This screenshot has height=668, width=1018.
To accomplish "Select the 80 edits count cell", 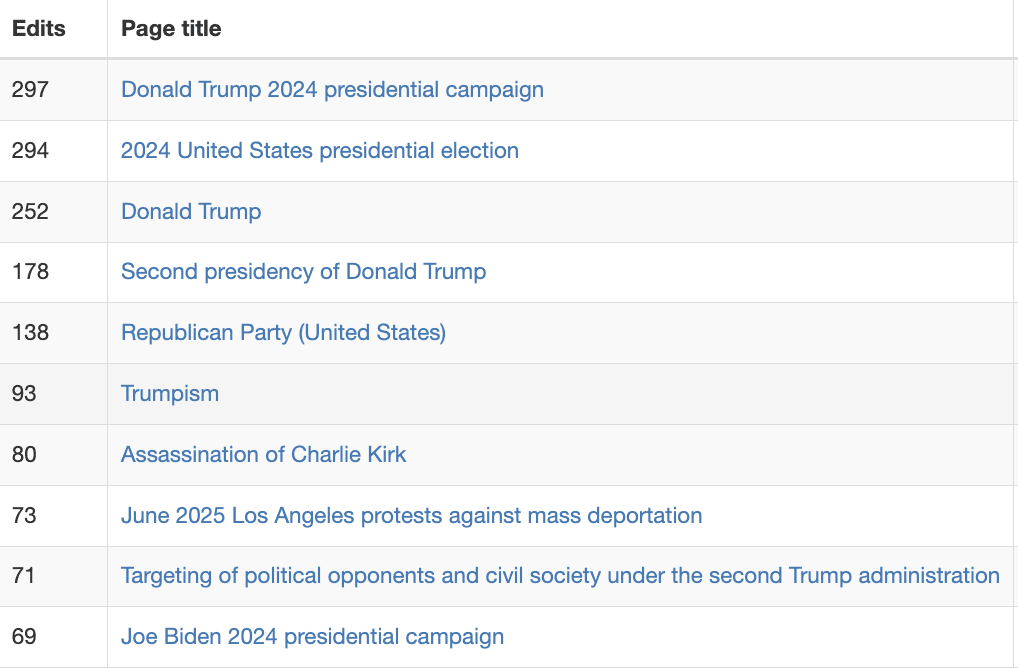I will pyautogui.click(x=24, y=455).
